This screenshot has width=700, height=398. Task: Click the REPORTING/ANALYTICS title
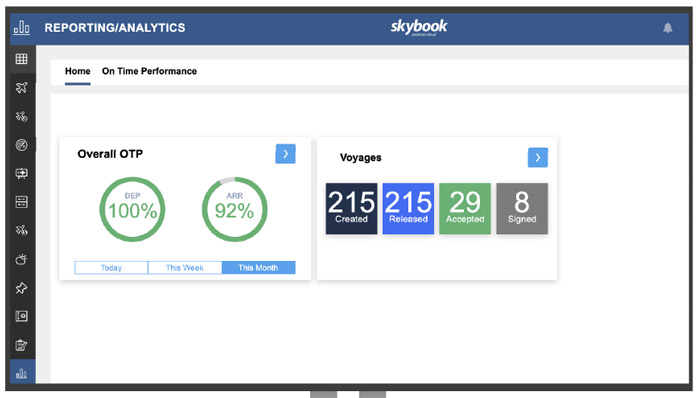pyautogui.click(x=115, y=28)
